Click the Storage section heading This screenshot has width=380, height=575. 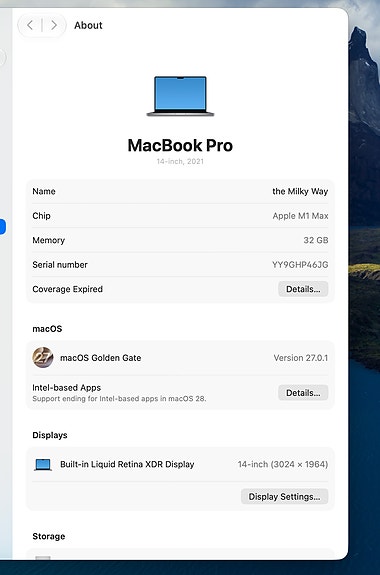[x=49, y=536]
